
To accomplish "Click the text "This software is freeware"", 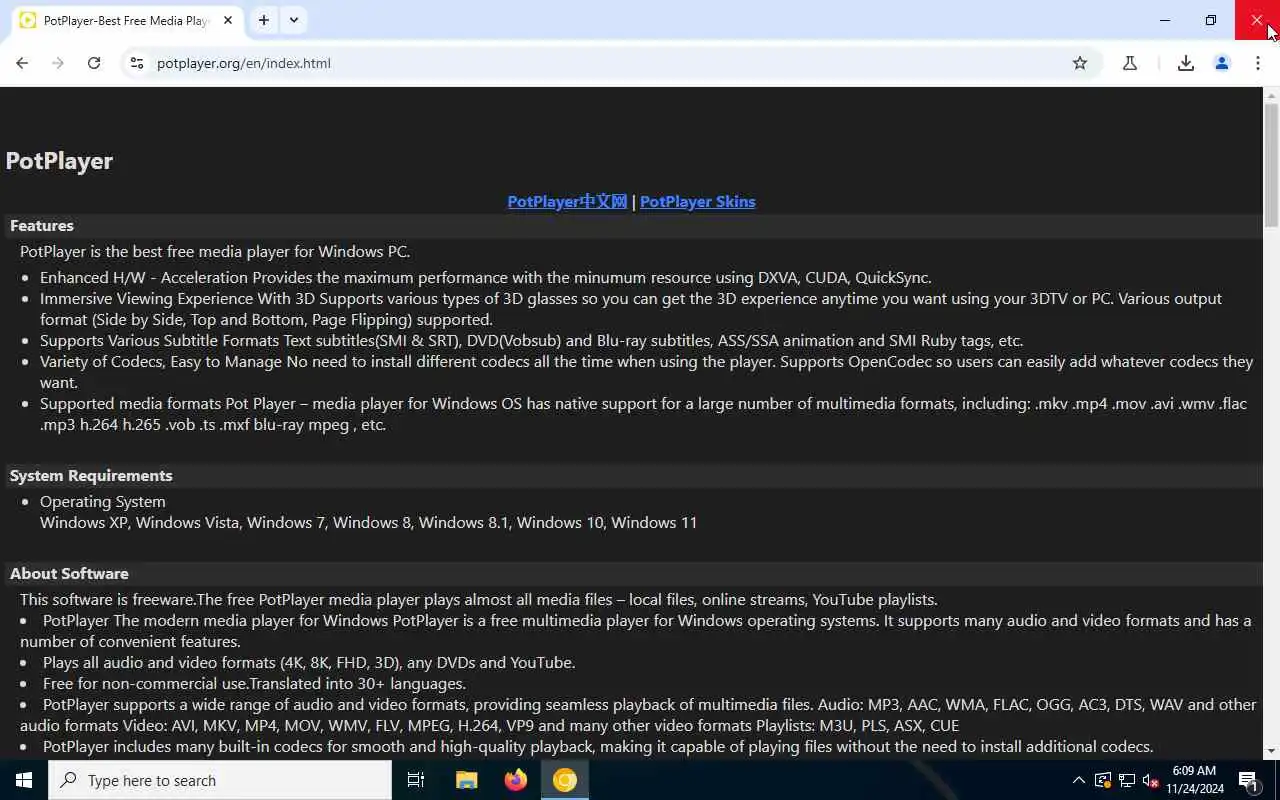I will [x=107, y=600].
